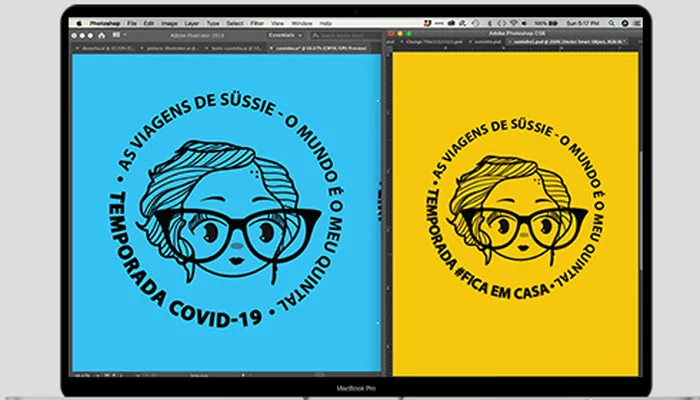
Task: Open Notification Center list icon
Action: coord(637,23)
